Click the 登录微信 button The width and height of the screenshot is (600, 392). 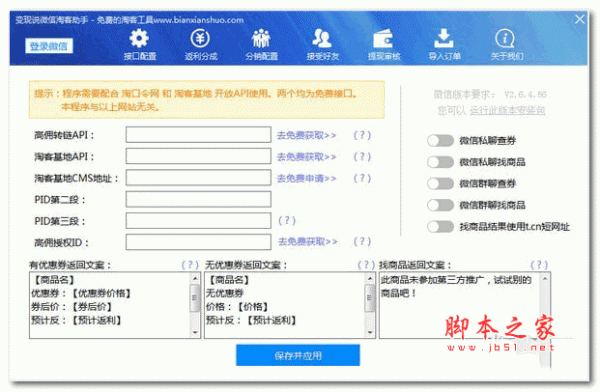click(49, 46)
